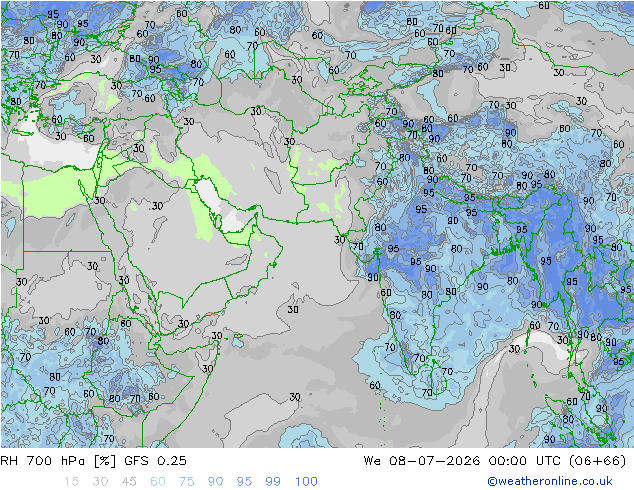Click the "GFS 0.25" model label

pos(155,461)
